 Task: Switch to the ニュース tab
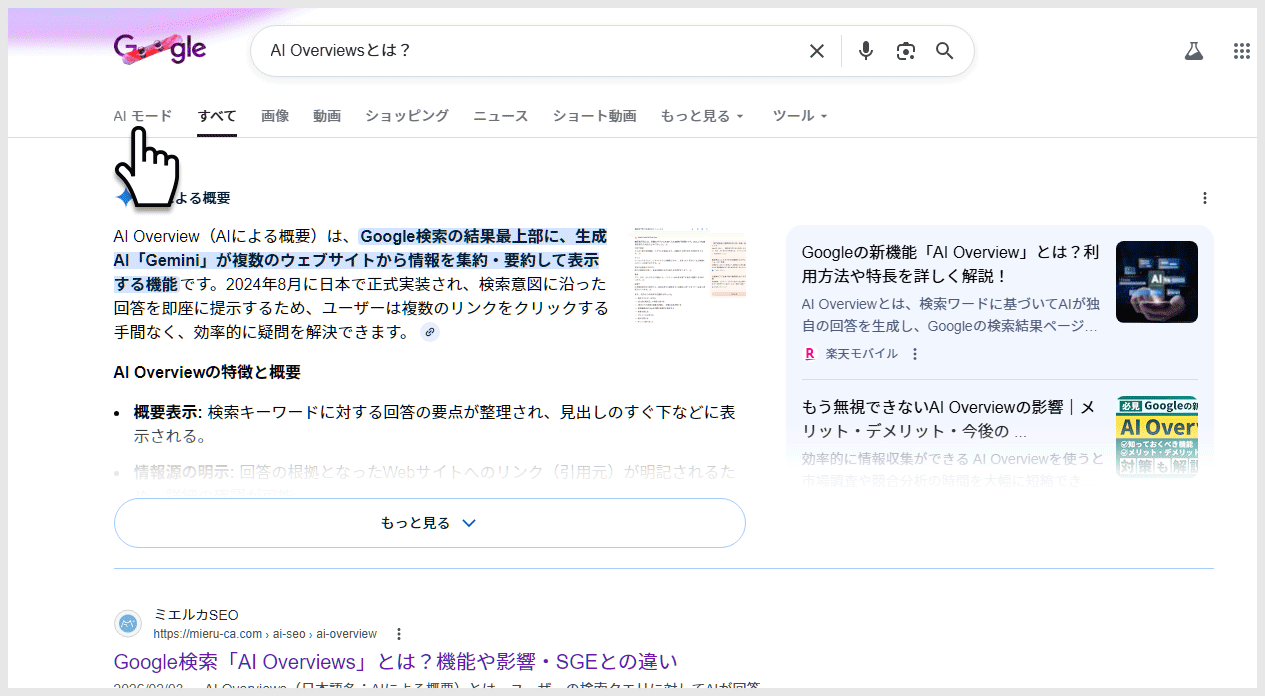pyautogui.click(x=500, y=115)
